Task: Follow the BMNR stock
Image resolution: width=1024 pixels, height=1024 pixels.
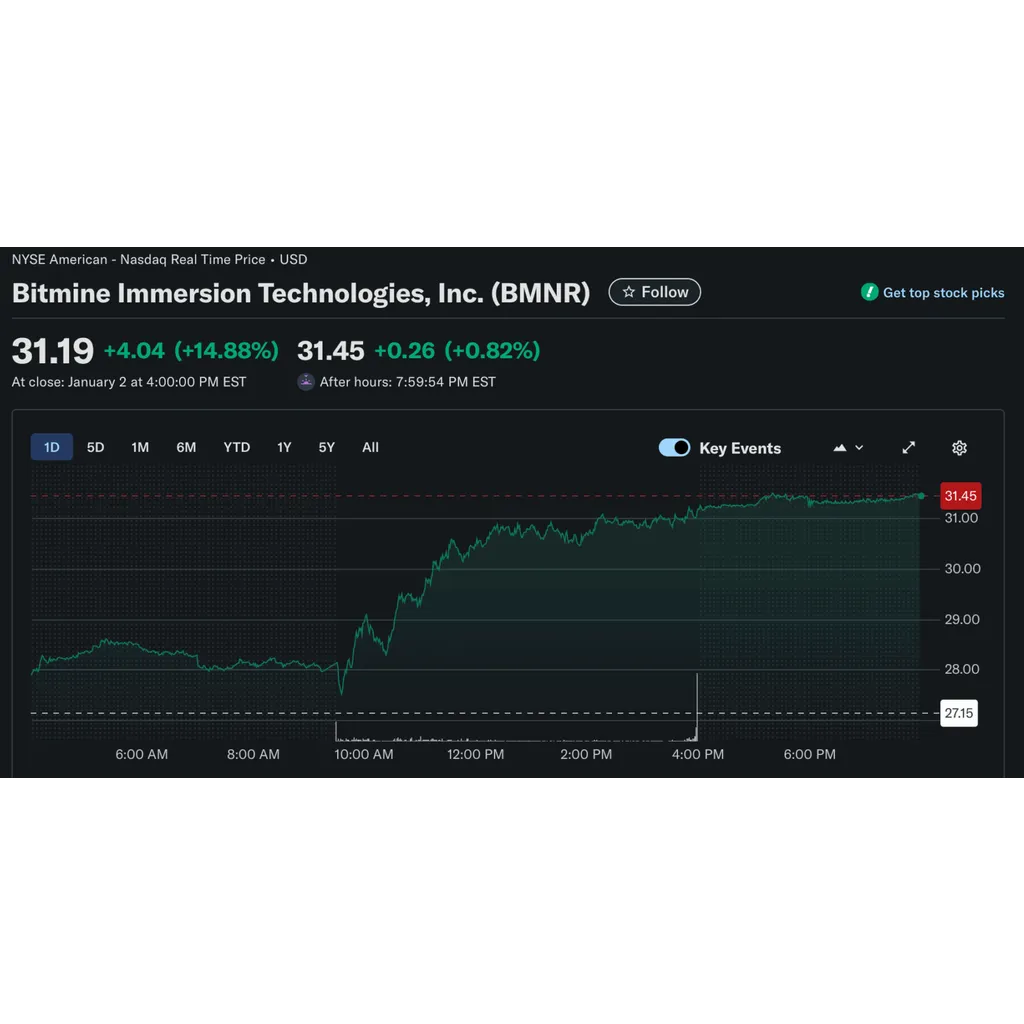Action: pyautogui.click(x=654, y=292)
